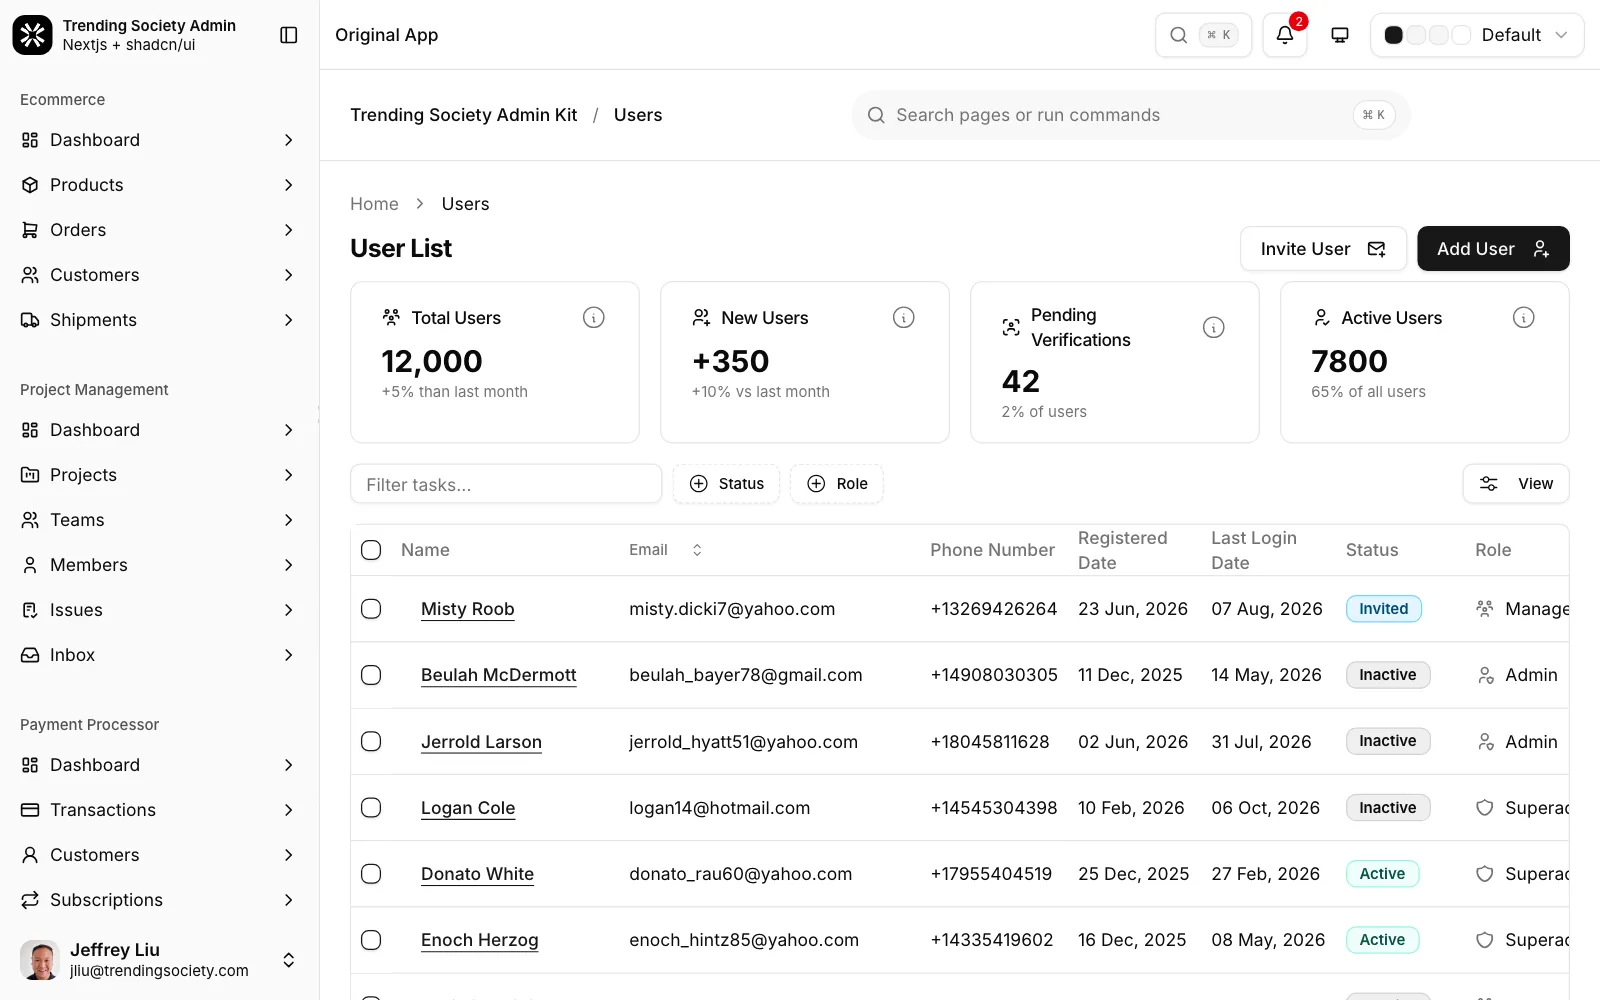
Task: Tick the select-all checkbox in table header
Action: point(371,550)
